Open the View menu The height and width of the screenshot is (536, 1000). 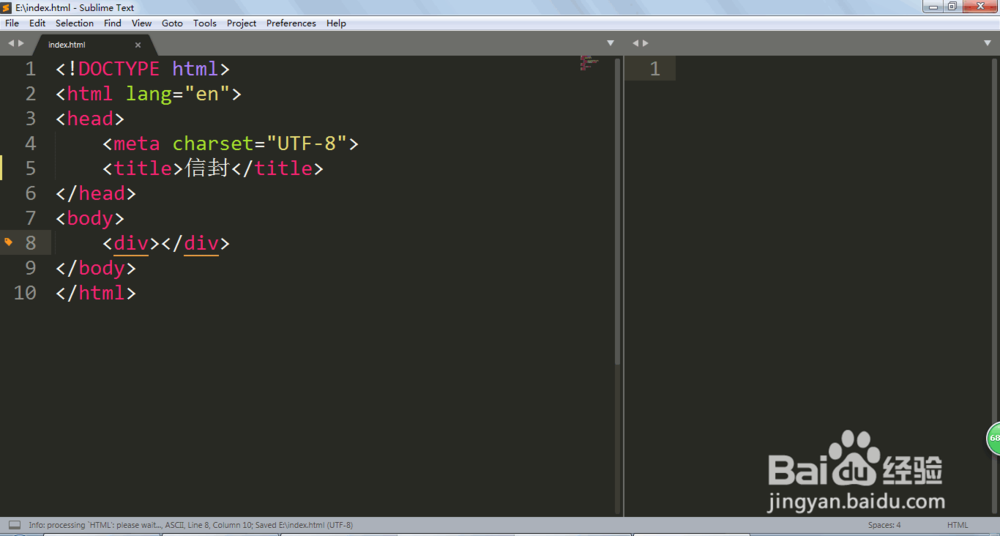(x=141, y=23)
